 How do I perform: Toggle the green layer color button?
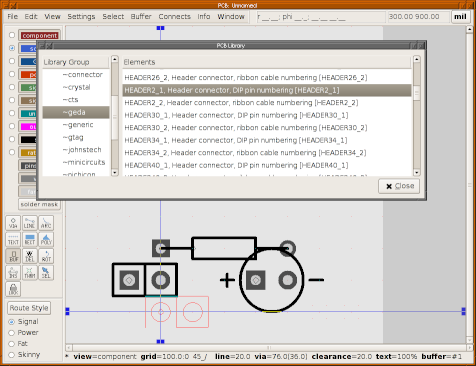tap(28, 88)
